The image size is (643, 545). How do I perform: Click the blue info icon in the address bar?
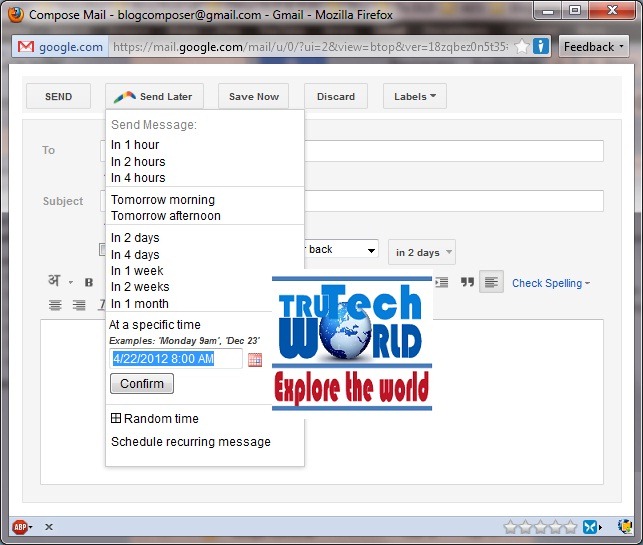[x=540, y=46]
